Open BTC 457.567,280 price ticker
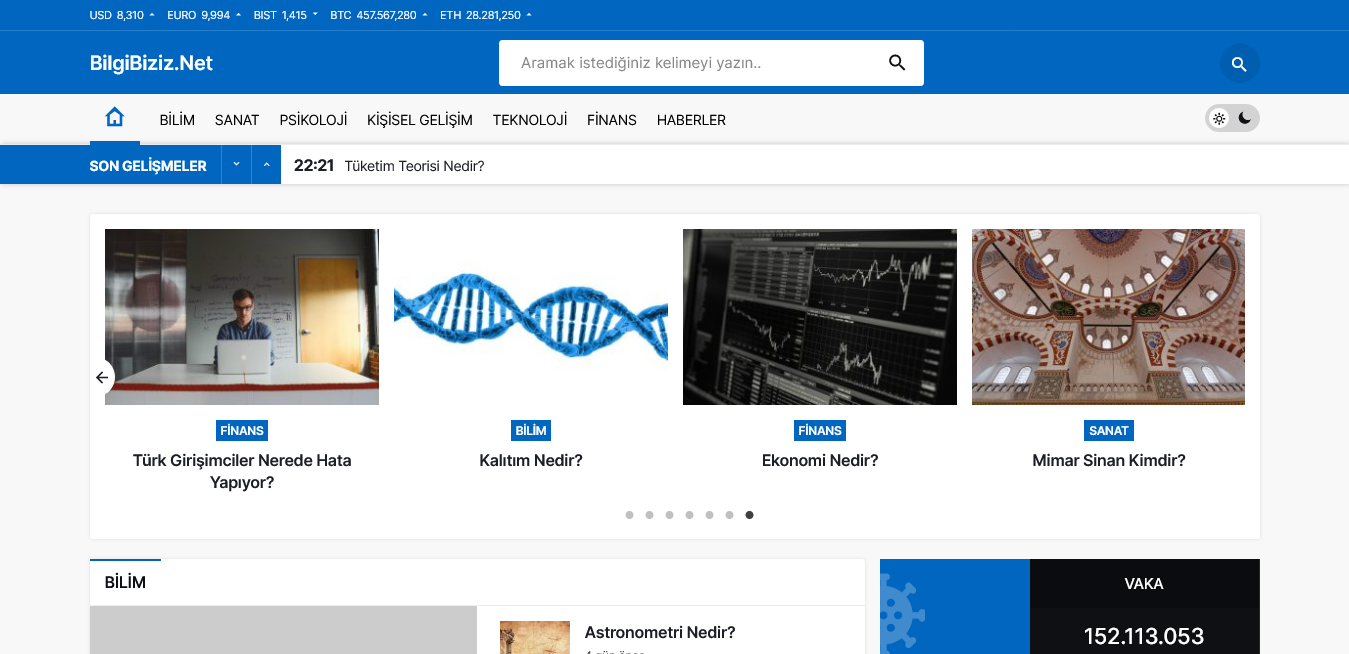The width and height of the screenshot is (1349, 654). [x=379, y=15]
